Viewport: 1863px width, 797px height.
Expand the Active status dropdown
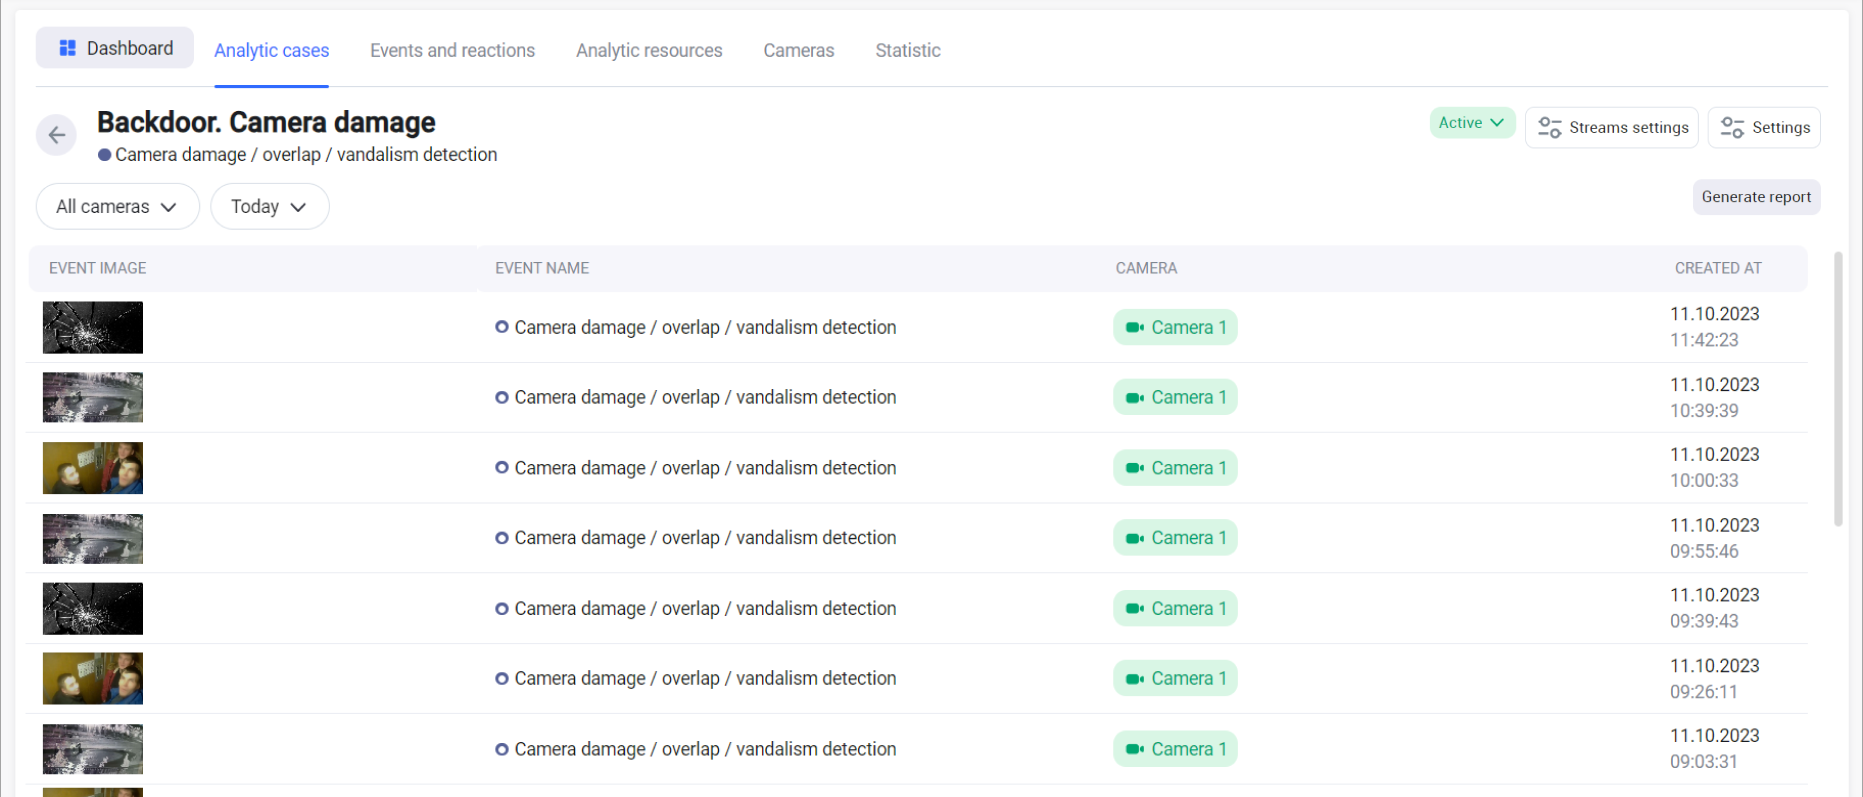point(1471,123)
